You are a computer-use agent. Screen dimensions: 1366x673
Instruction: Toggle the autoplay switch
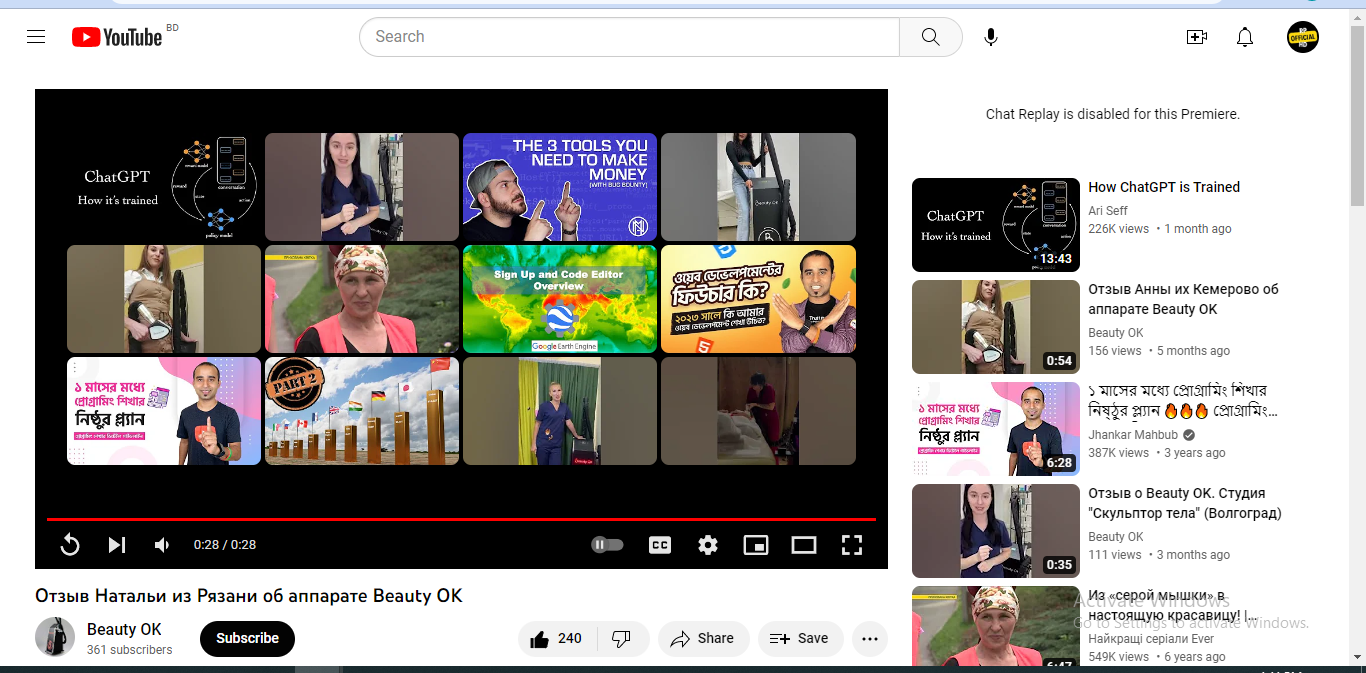[x=607, y=545]
